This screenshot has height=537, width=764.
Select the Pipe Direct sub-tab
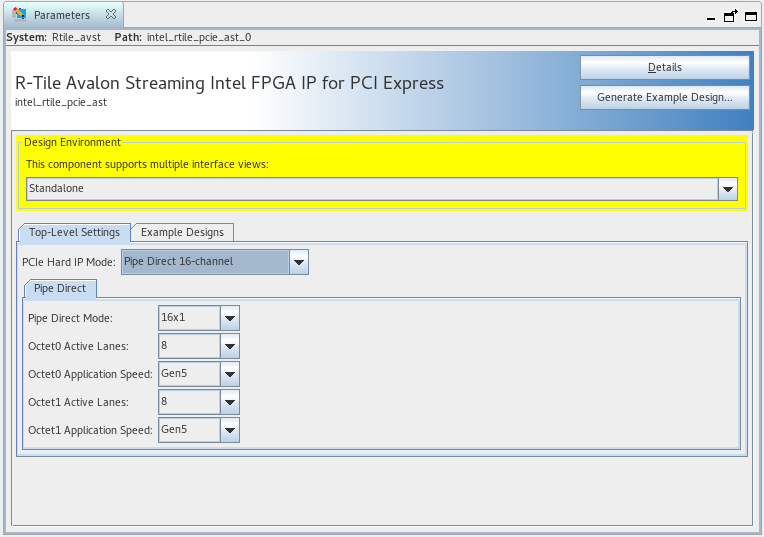(x=60, y=289)
